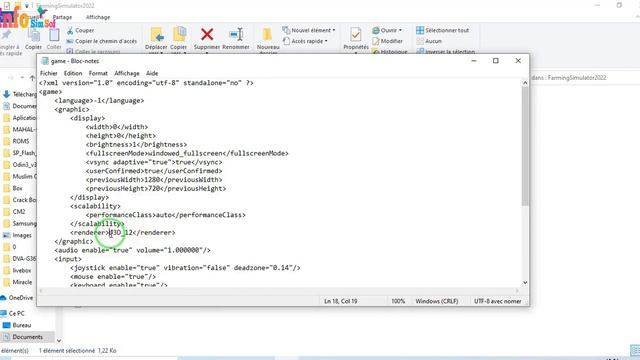The width and height of the screenshot is (640, 360).
Task: Click Sélectionner tout in Explorer
Action: tap(442, 30)
